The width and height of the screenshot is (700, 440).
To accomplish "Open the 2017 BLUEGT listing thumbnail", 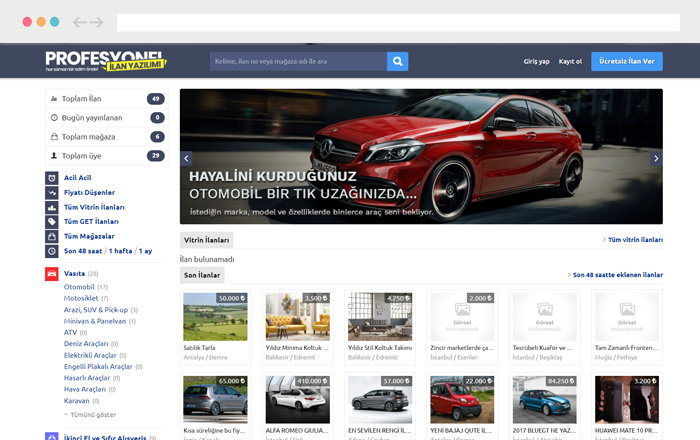I will tap(545, 399).
